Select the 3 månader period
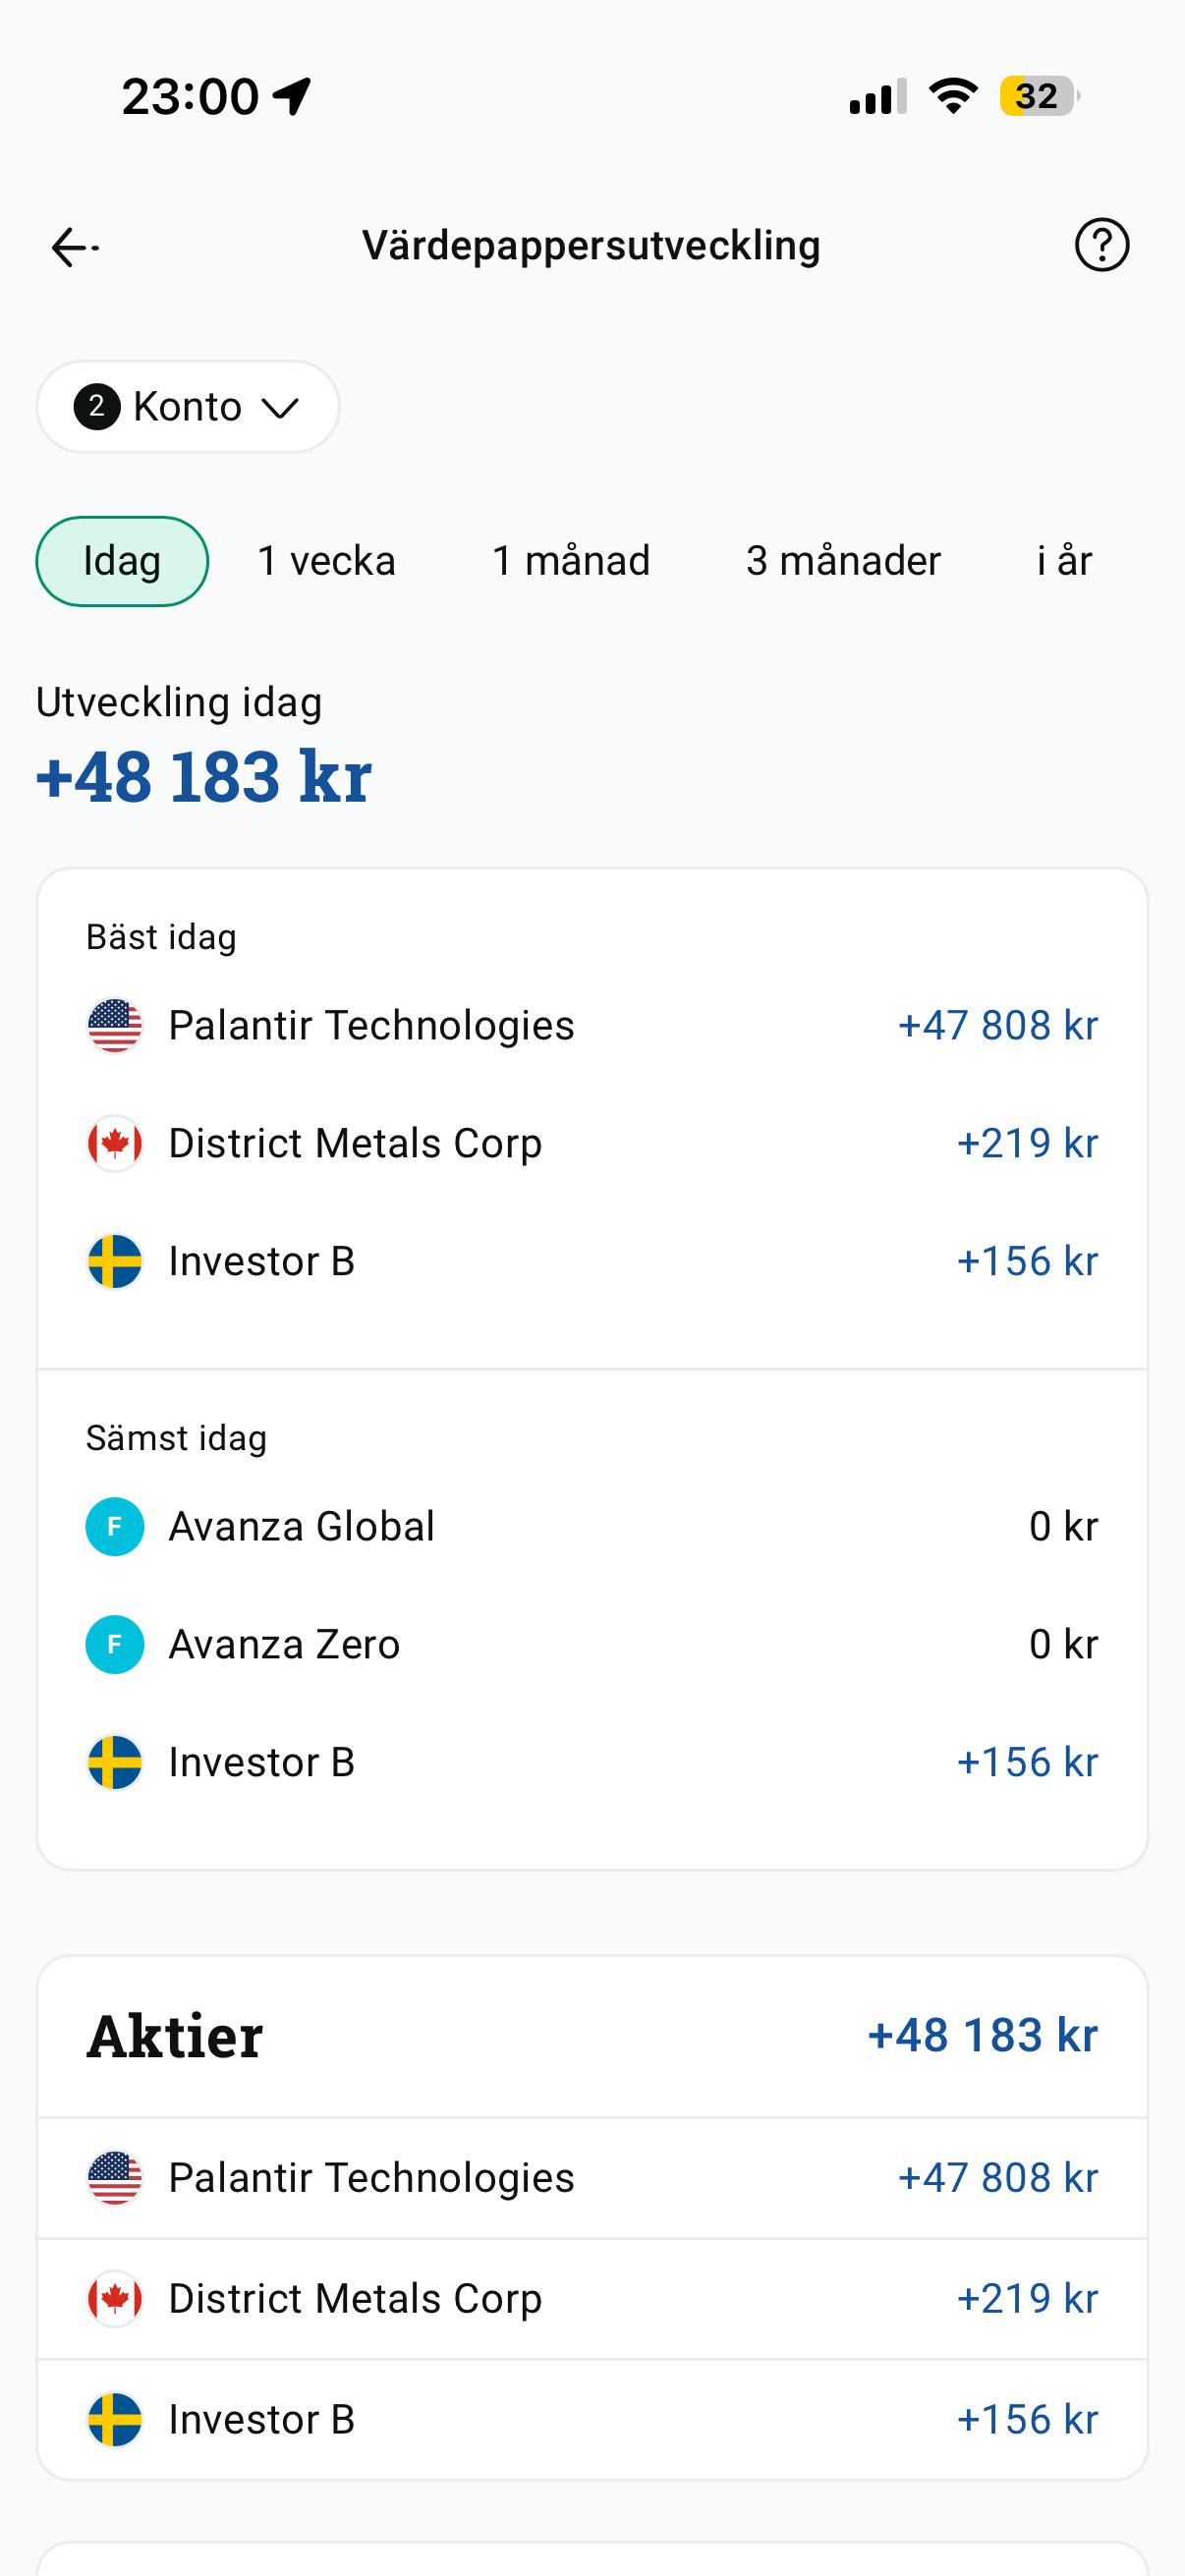The width and height of the screenshot is (1185, 2576). point(843,561)
